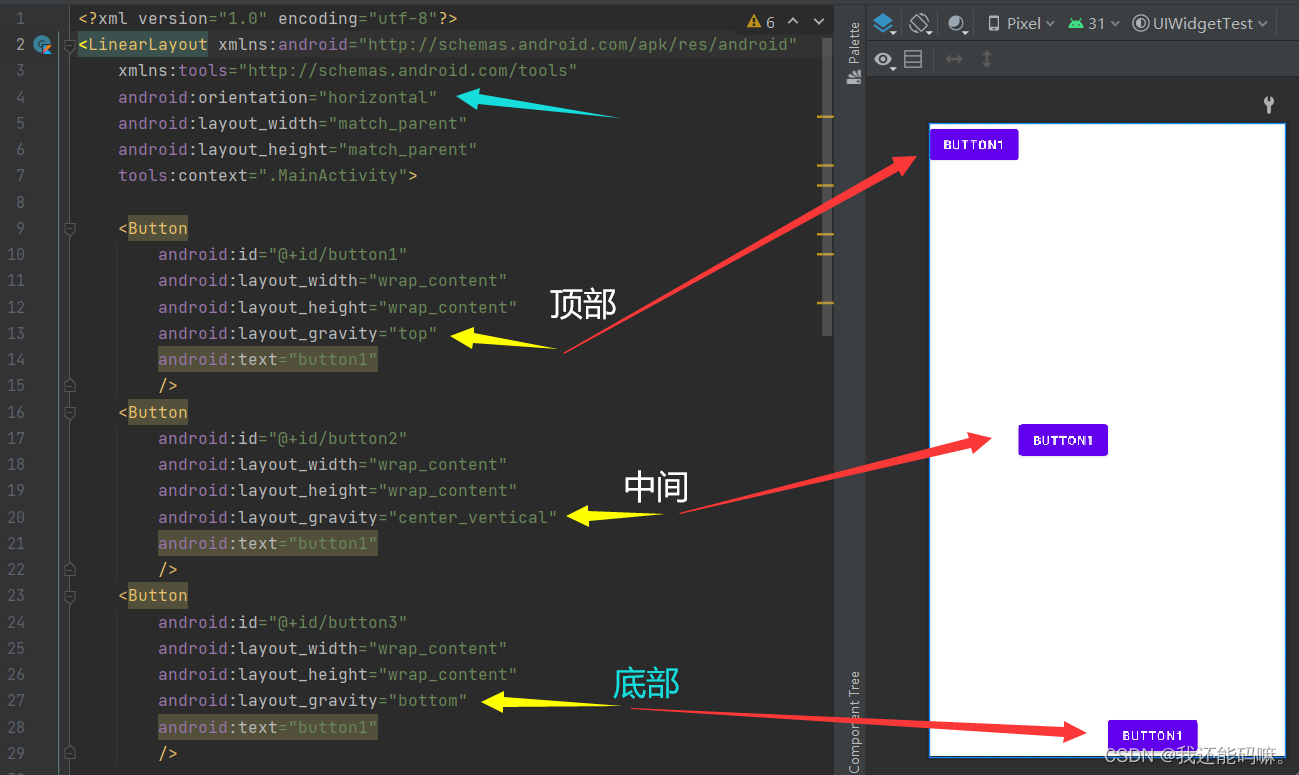Select the bottom-aligned BUTTON1 in the preview
The height and width of the screenshot is (775, 1299).
pos(1152,736)
